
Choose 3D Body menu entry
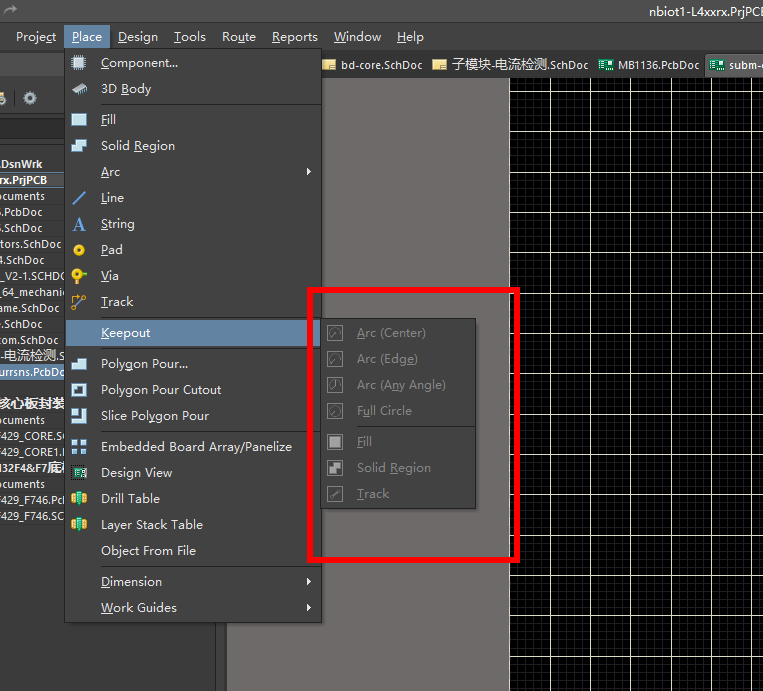(193, 89)
